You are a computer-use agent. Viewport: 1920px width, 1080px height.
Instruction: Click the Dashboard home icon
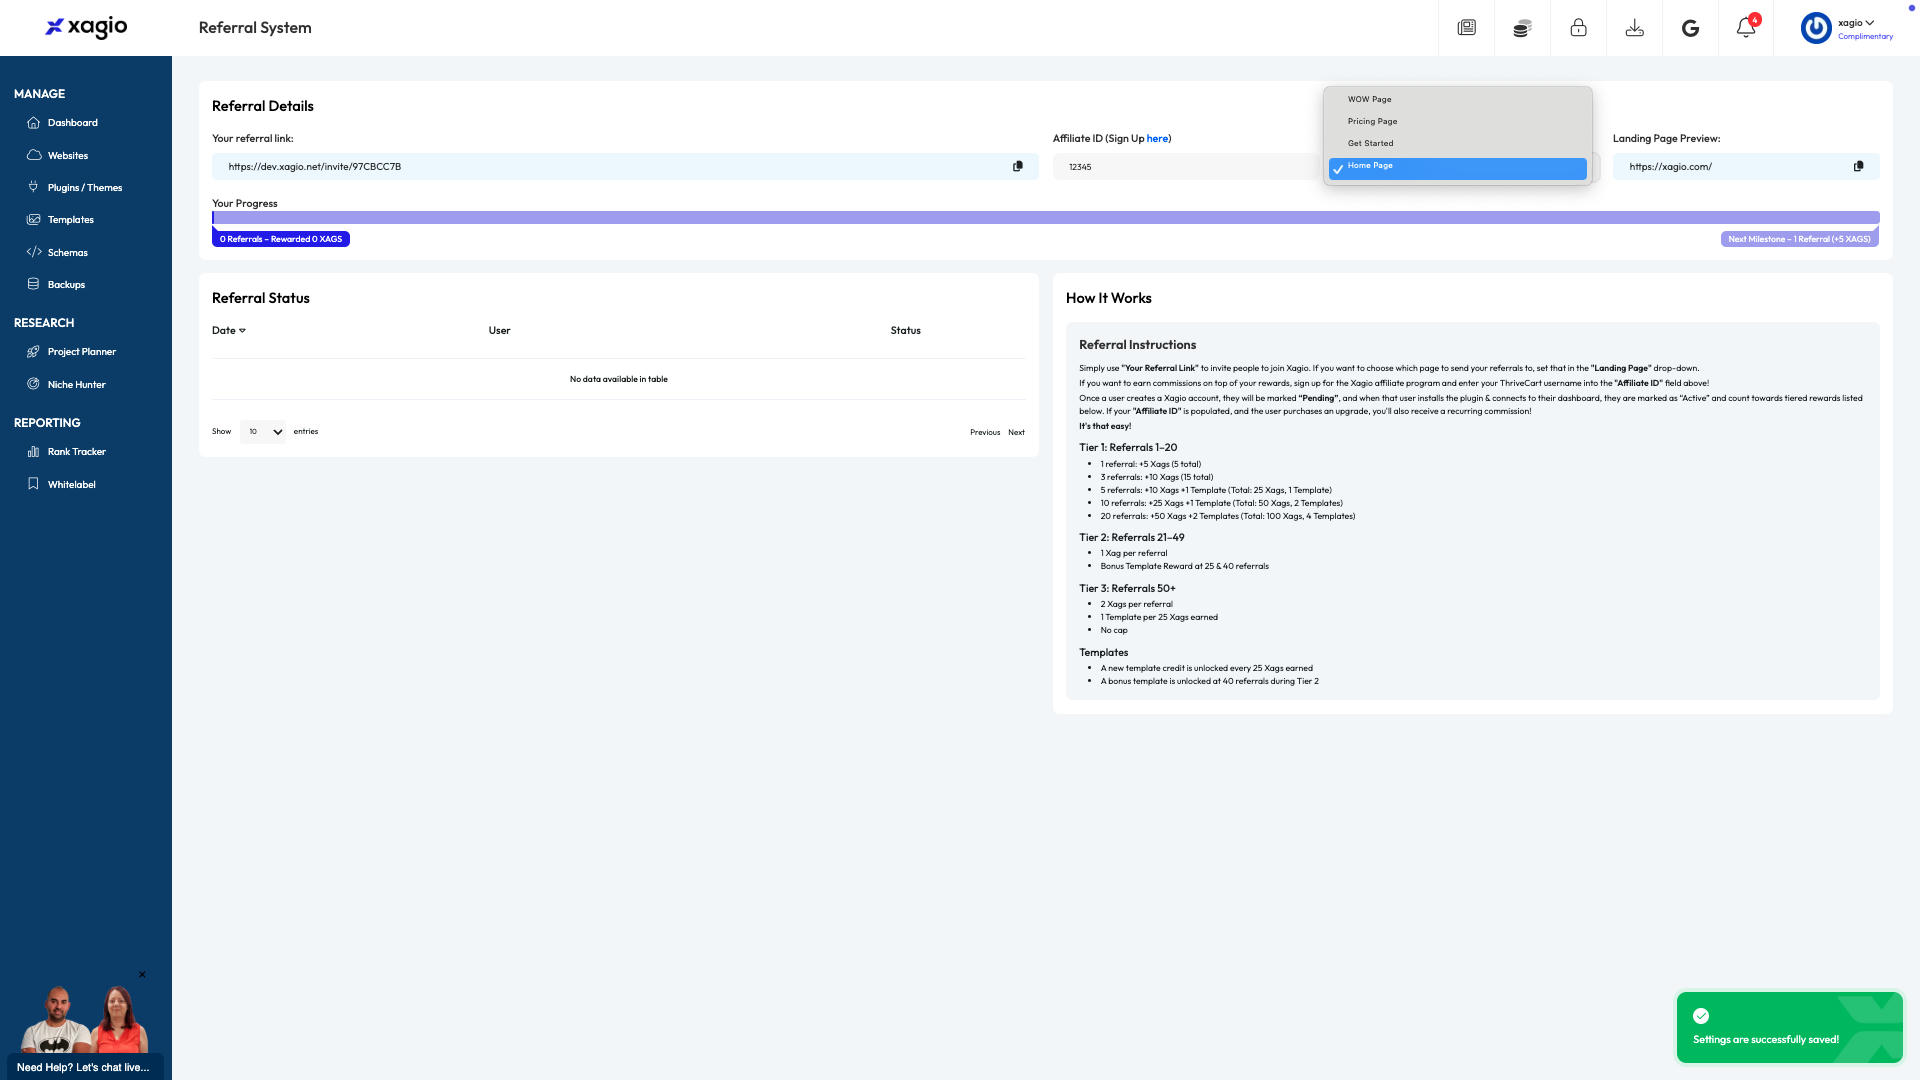(33, 123)
